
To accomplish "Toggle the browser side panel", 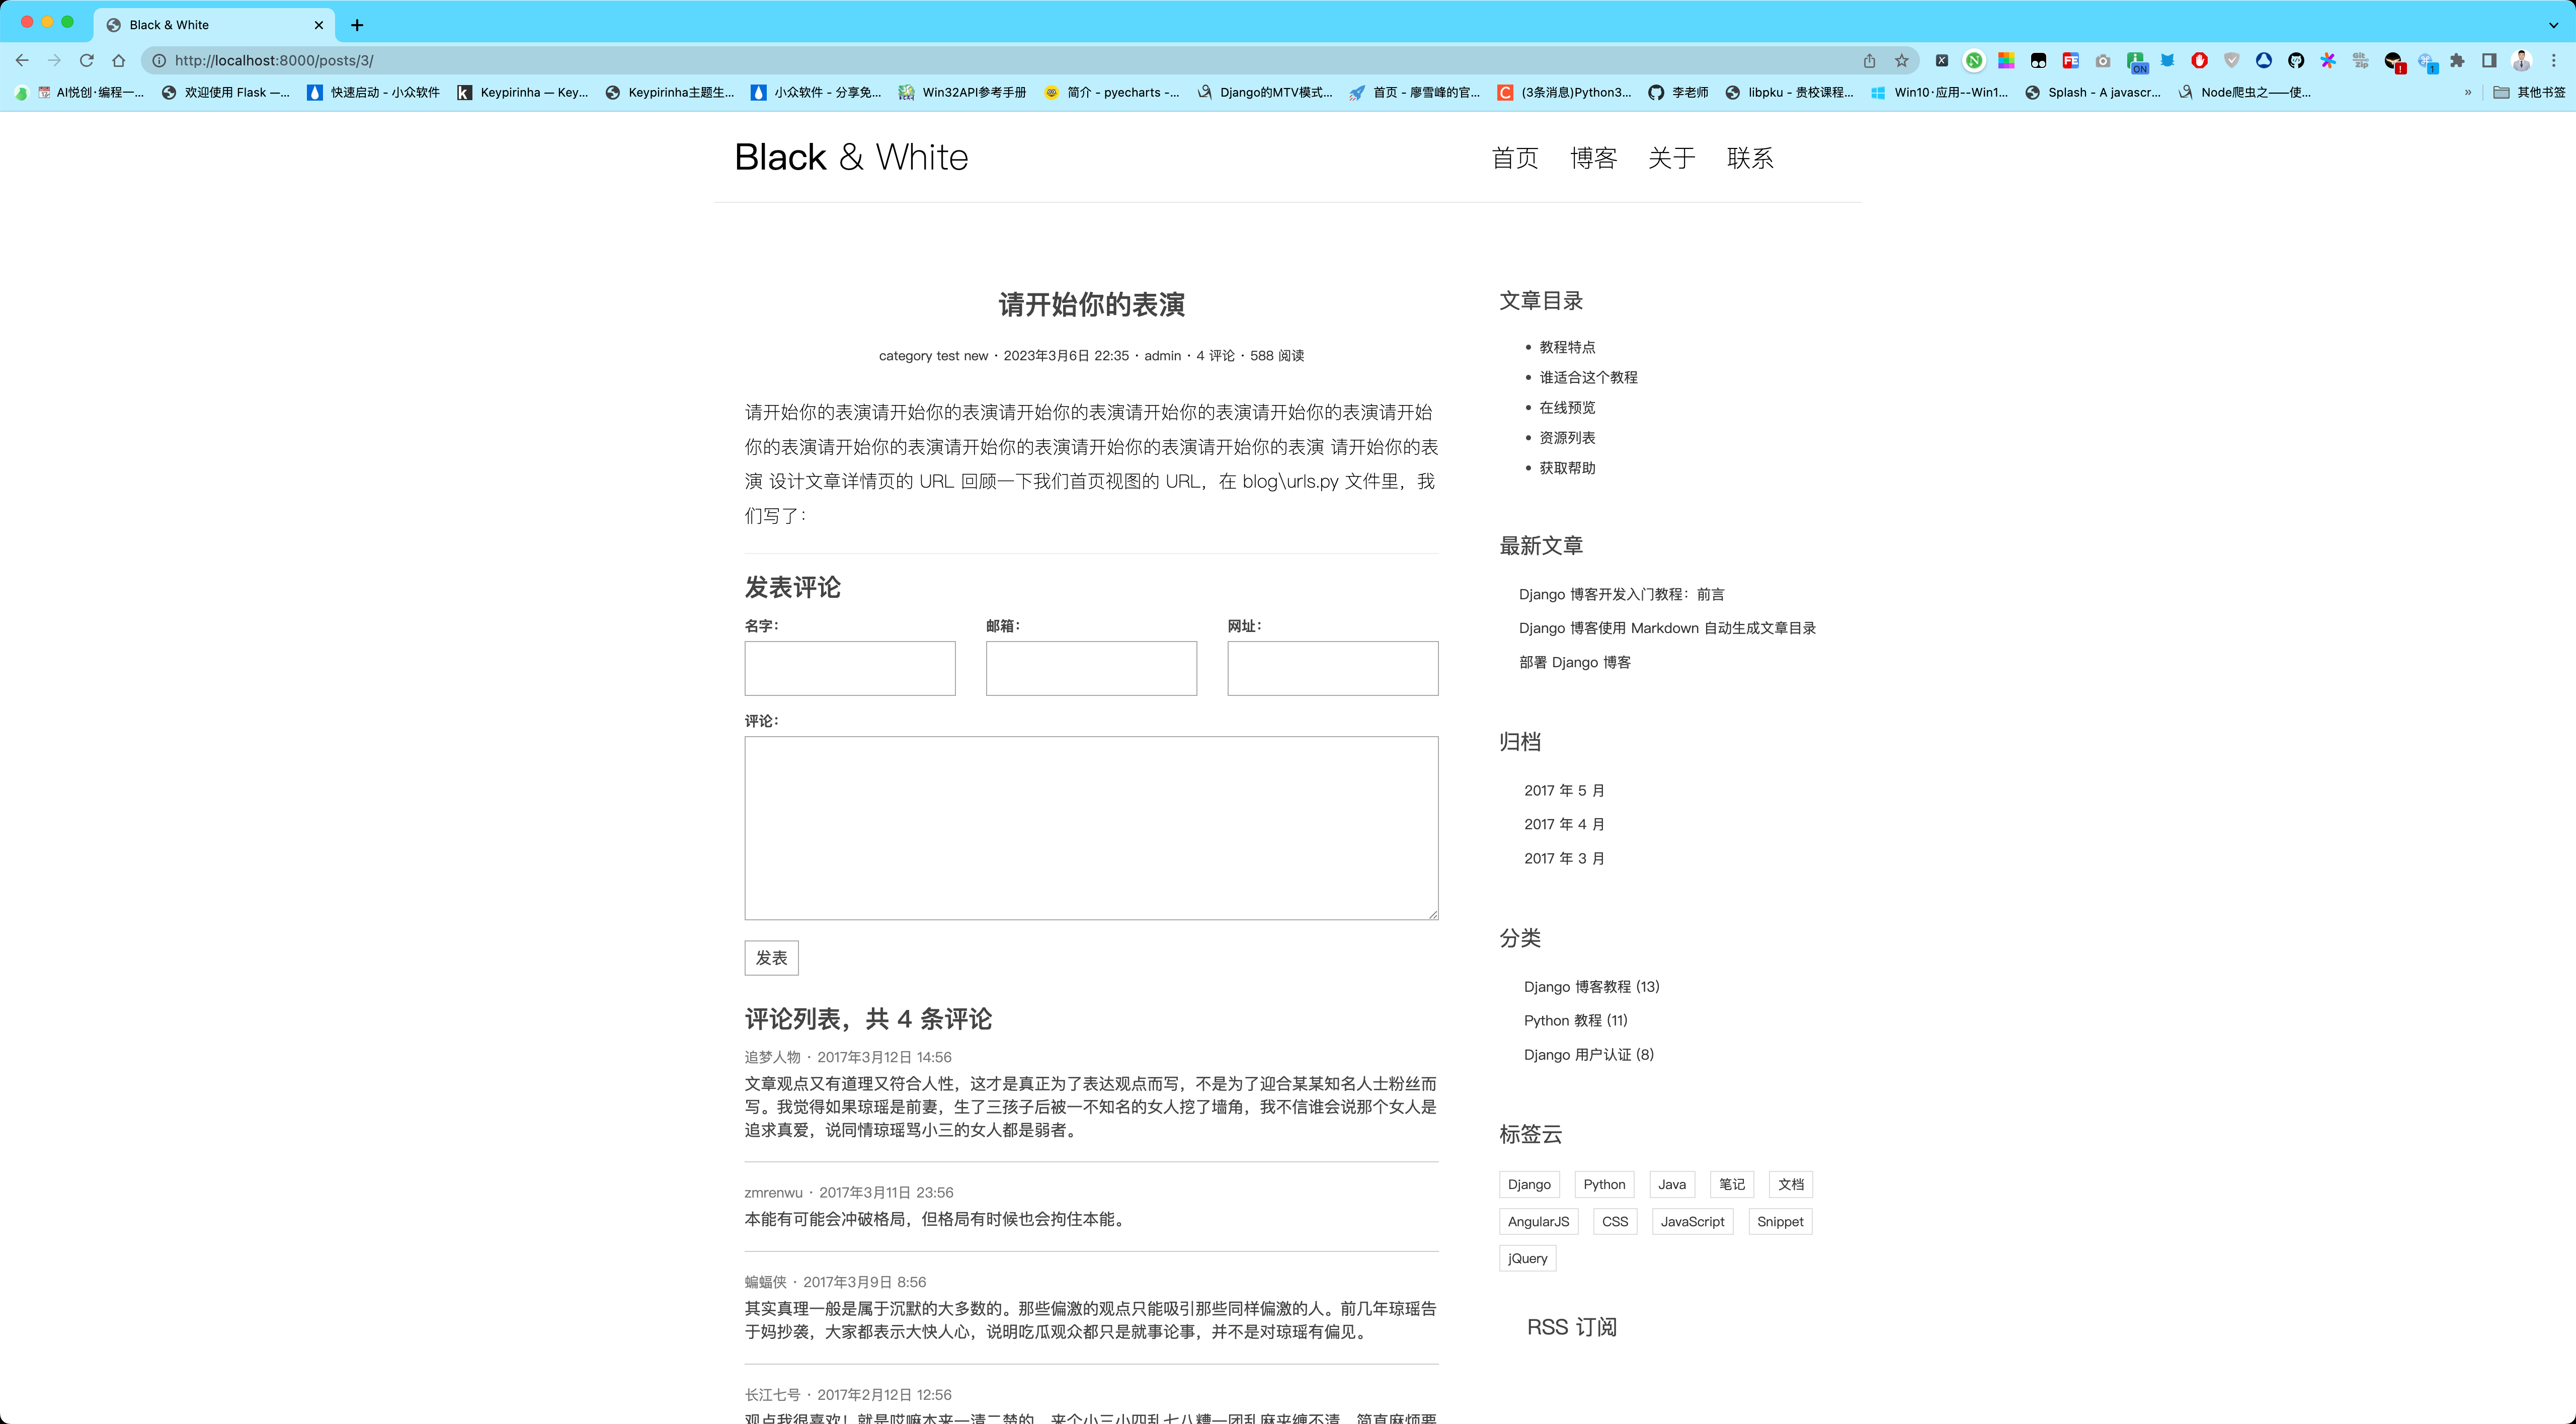I will pyautogui.click(x=2490, y=61).
